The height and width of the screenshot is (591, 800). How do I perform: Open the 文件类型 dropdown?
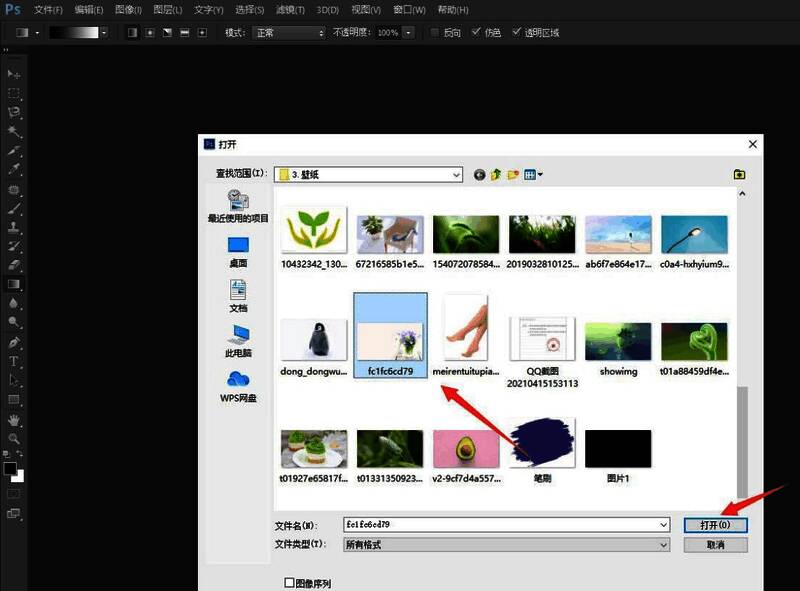click(x=663, y=545)
